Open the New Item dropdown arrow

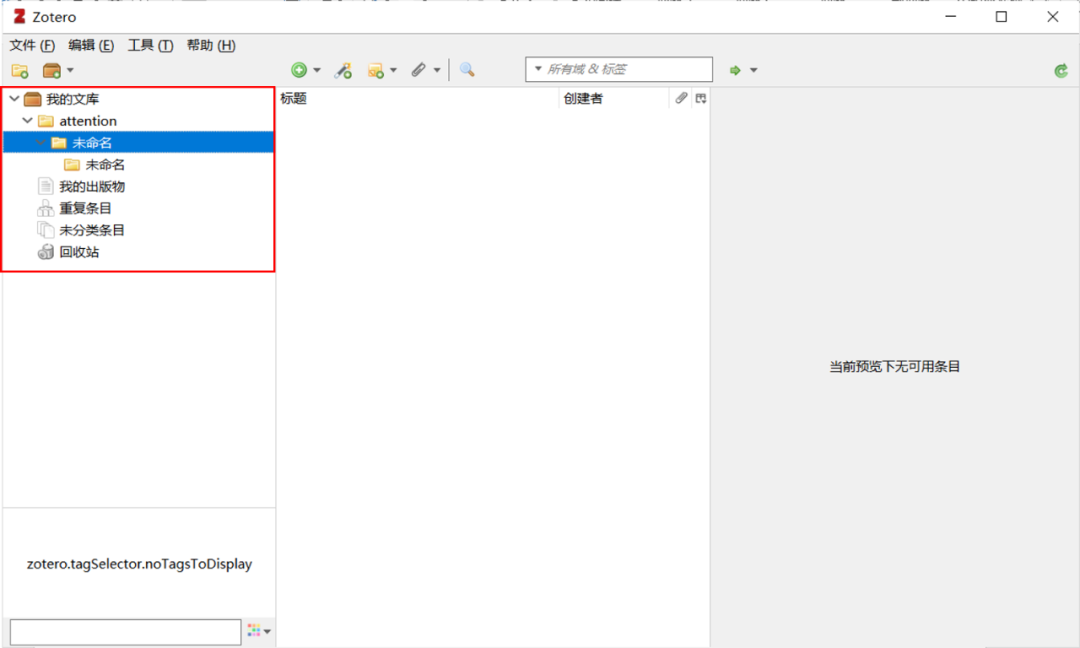pyautogui.click(x=317, y=70)
